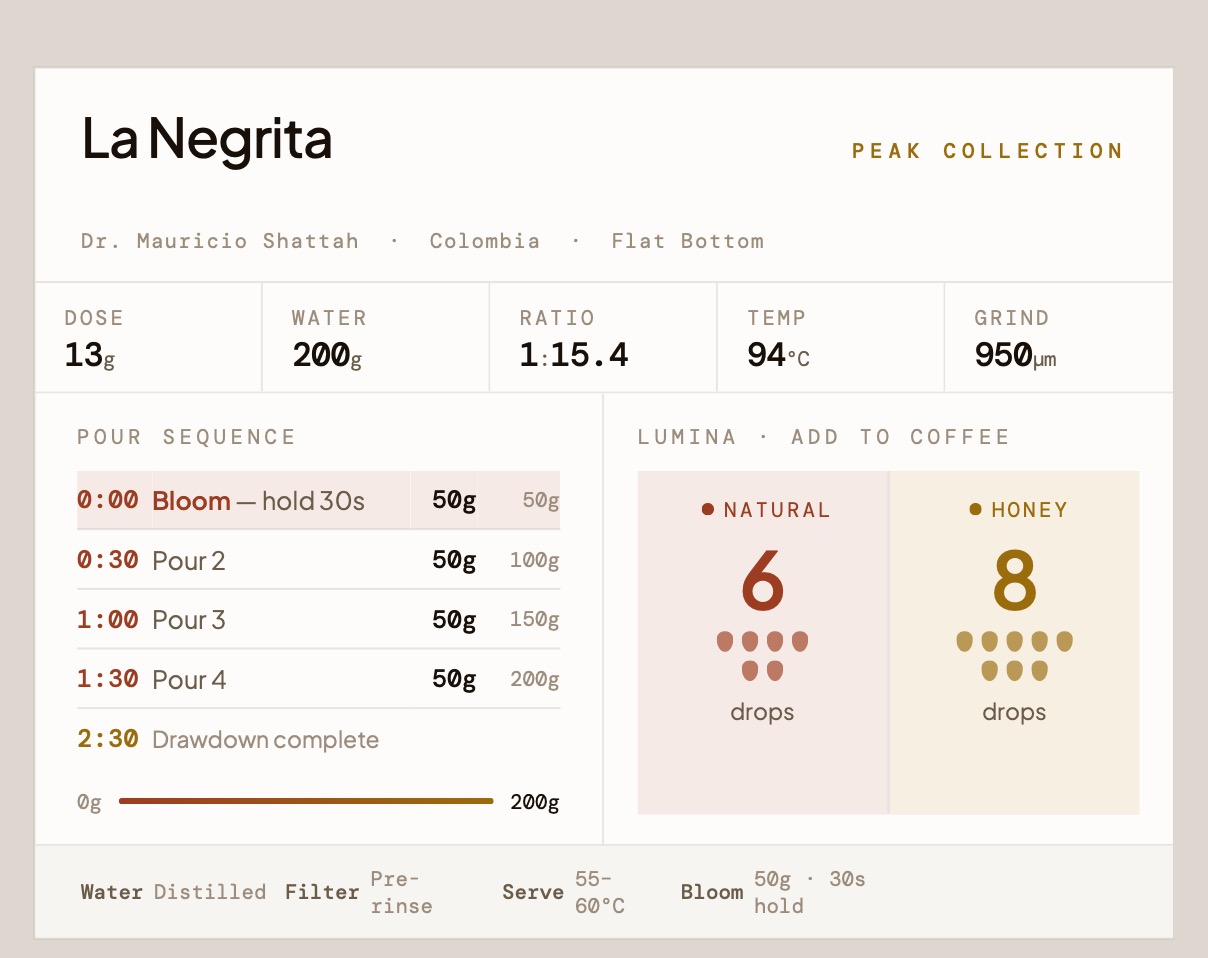Click the 200g progress end label

point(535,802)
